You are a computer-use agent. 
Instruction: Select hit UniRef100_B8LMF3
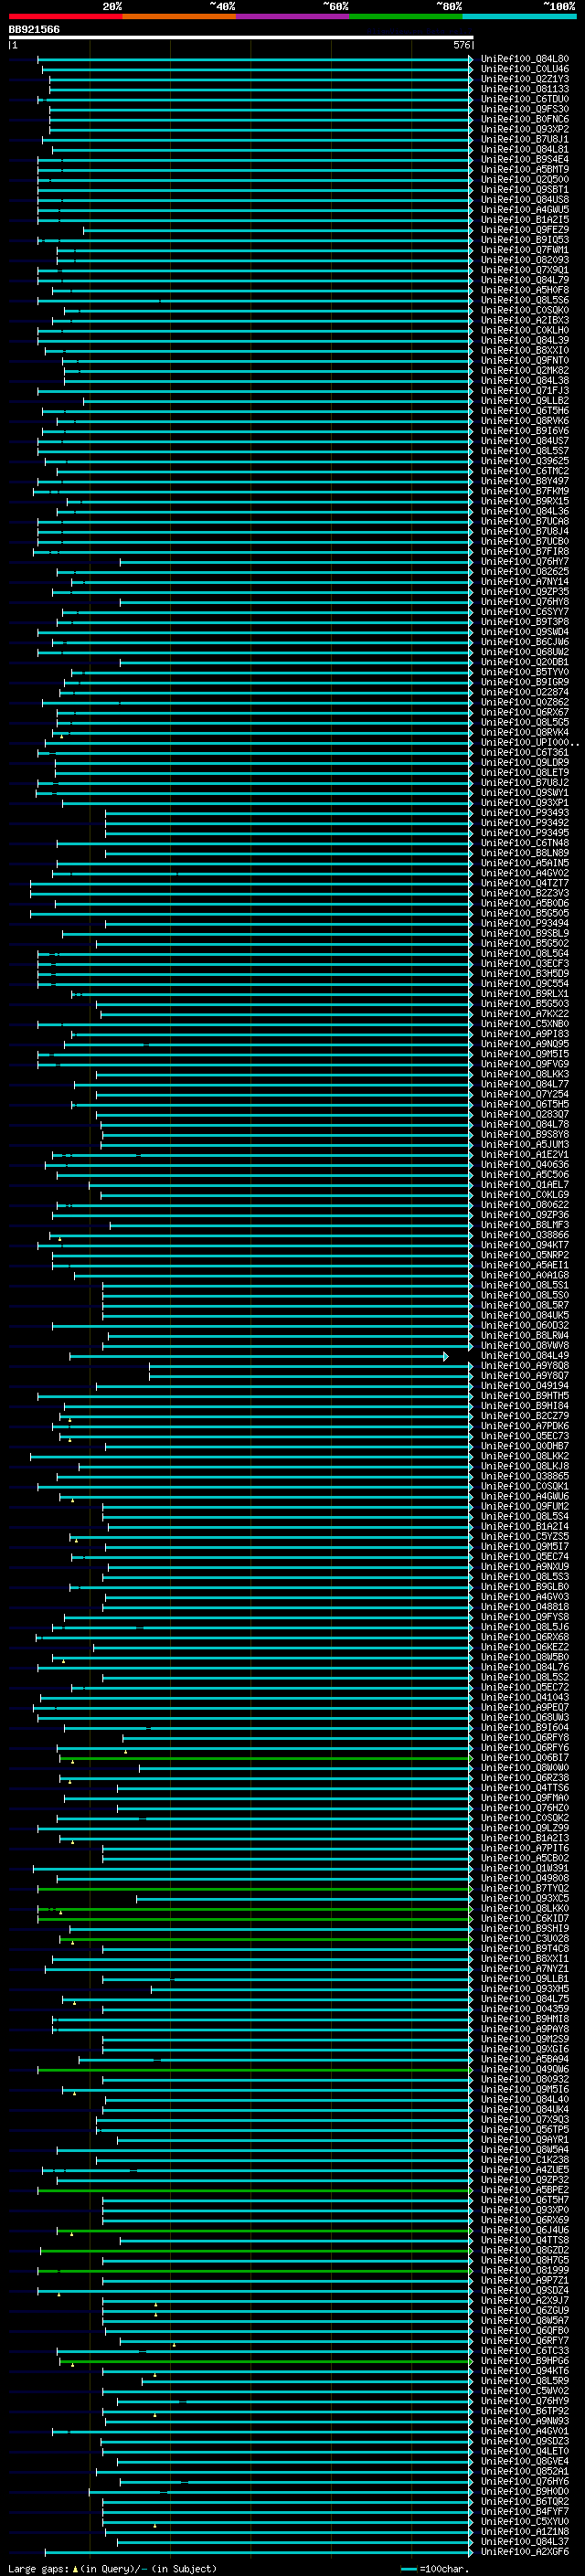[525, 1225]
